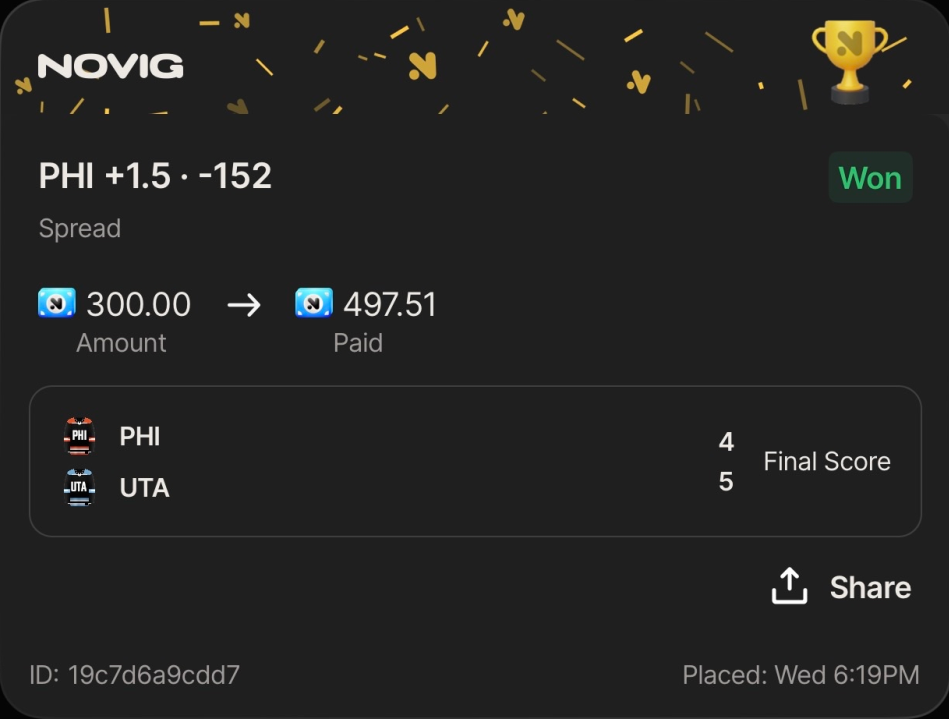Click the PHI team jersey icon

coord(79,436)
